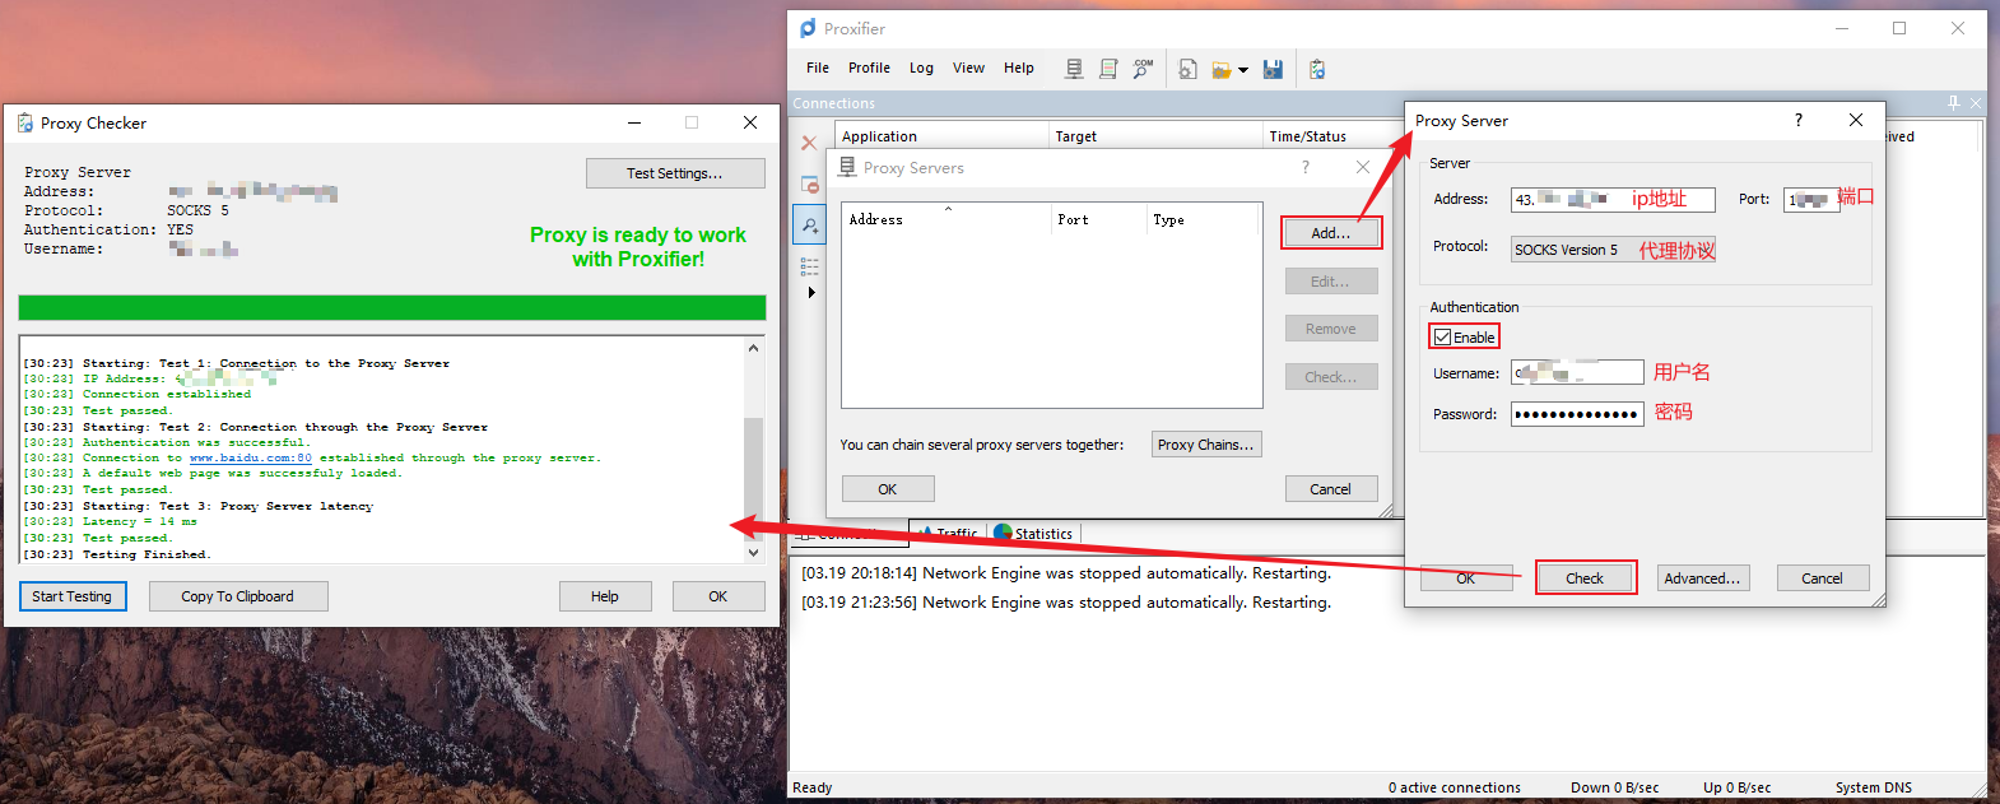Open the File menu in Proxifier
Screen dimensions: 2000x804
coord(817,68)
